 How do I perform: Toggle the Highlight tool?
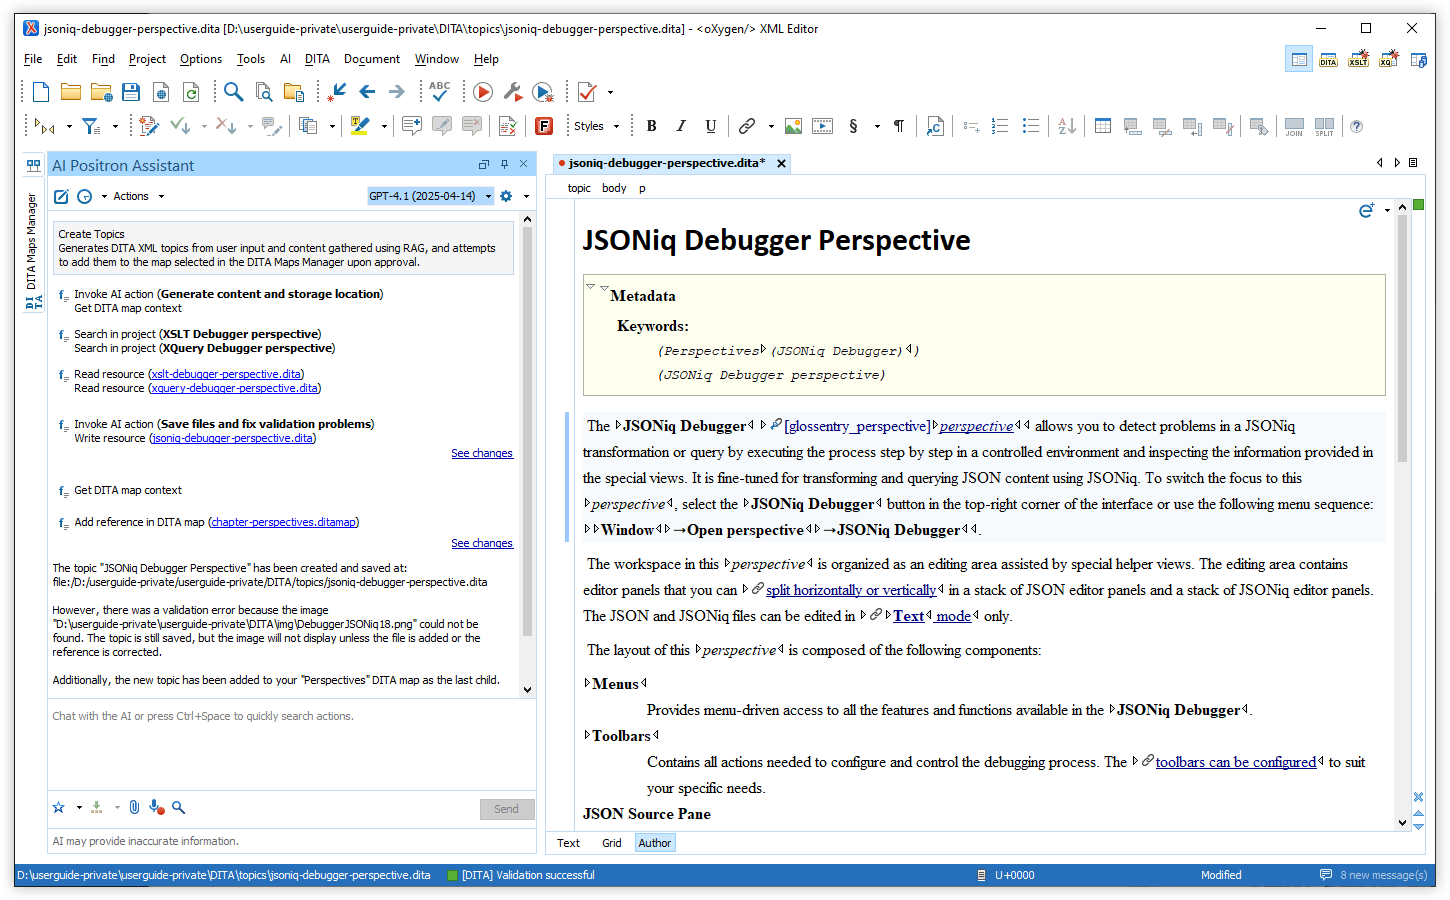[360, 126]
